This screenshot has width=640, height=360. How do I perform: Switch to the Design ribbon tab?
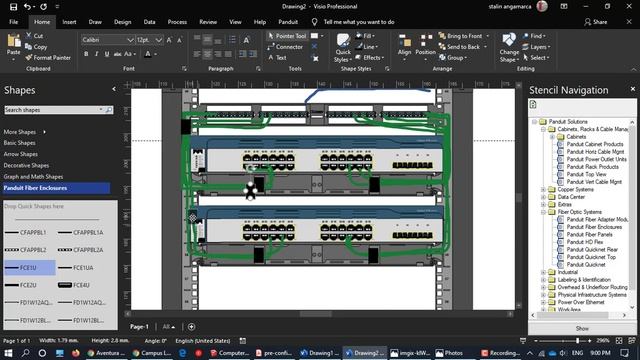(122, 22)
